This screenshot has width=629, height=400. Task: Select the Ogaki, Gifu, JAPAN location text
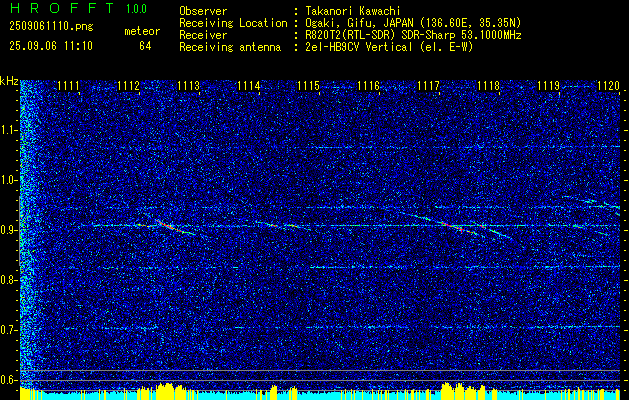413,23
